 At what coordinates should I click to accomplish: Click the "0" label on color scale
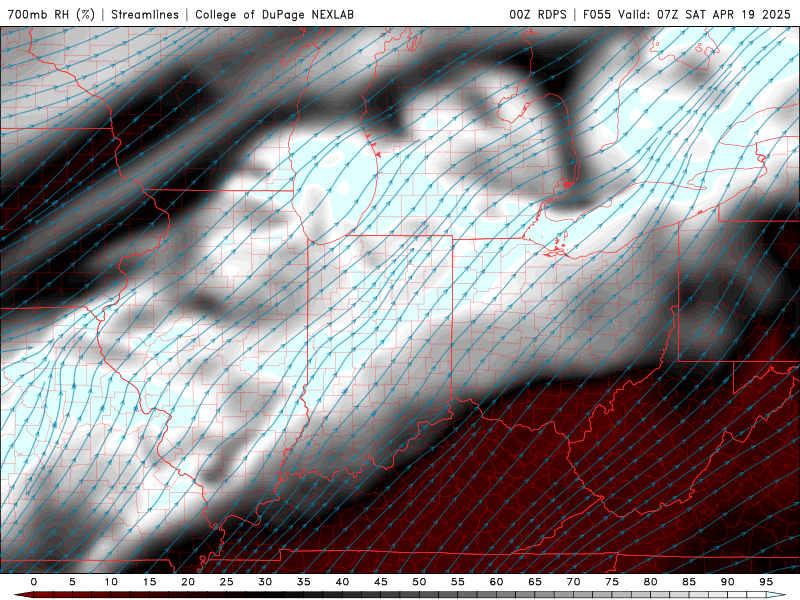(x=34, y=582)
